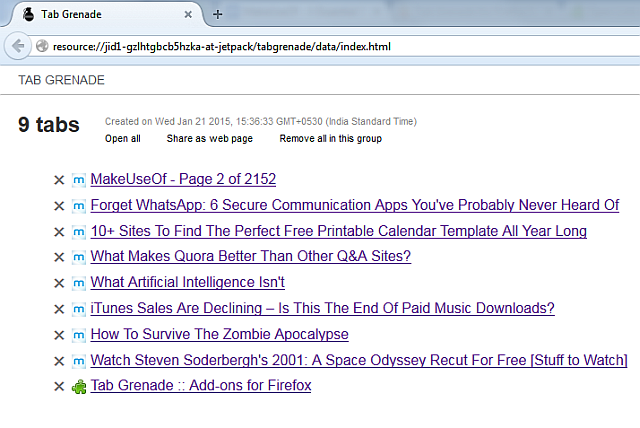640x428 pixels.
Task: Open MakeUseOf - Page 2 of 2152 link
Action: pos(183,179)
